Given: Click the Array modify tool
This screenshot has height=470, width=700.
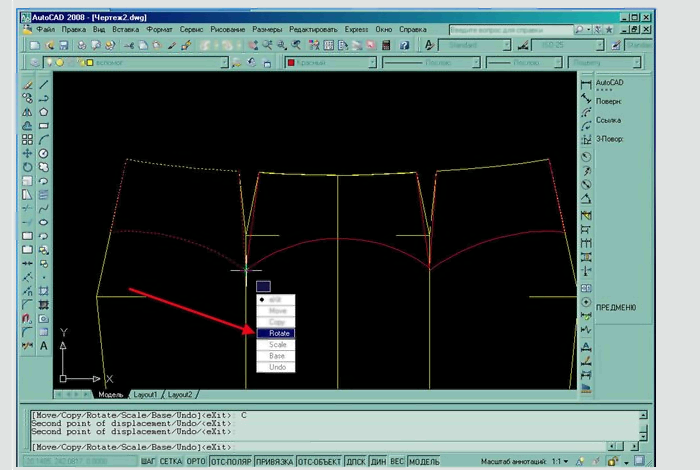Looking at the screenshot, I should pyautogui.click(x=27, y=140).
